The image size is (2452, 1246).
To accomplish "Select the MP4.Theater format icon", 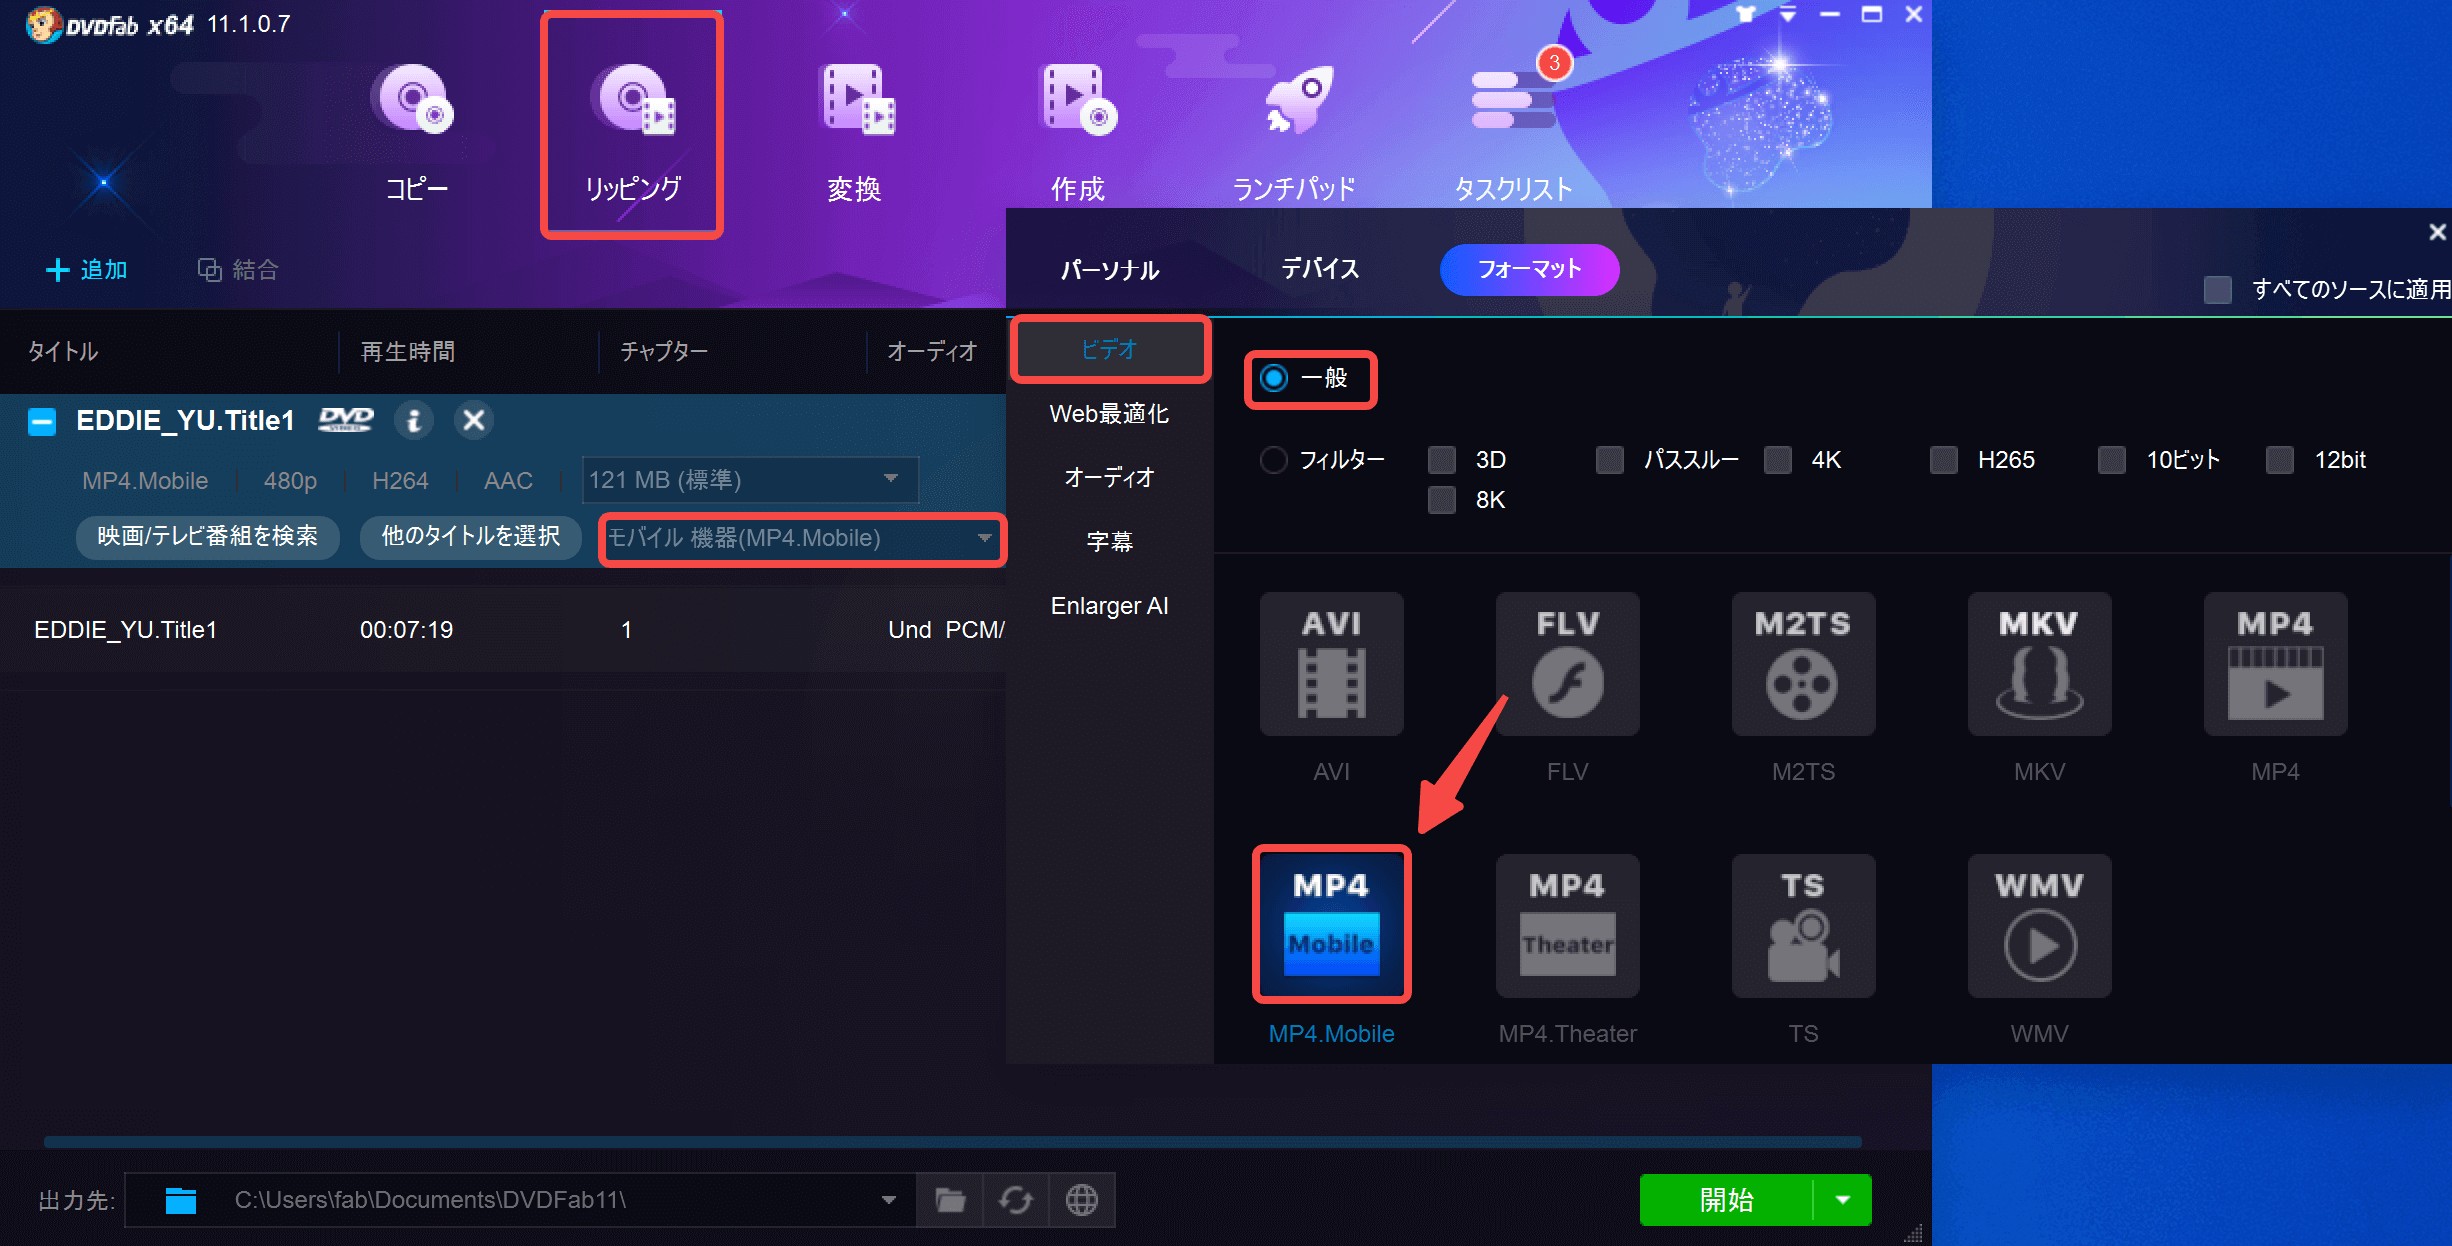I will pyautogui.click(x=1568, y=926).
